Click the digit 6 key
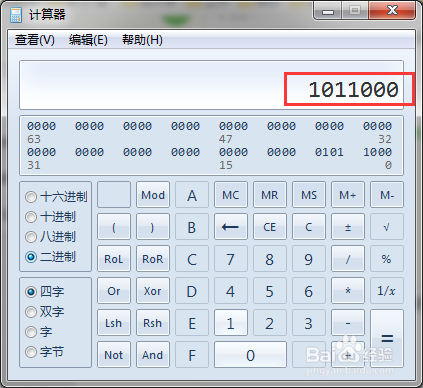Viewport: 423px width, 388px height. [309, 291]
